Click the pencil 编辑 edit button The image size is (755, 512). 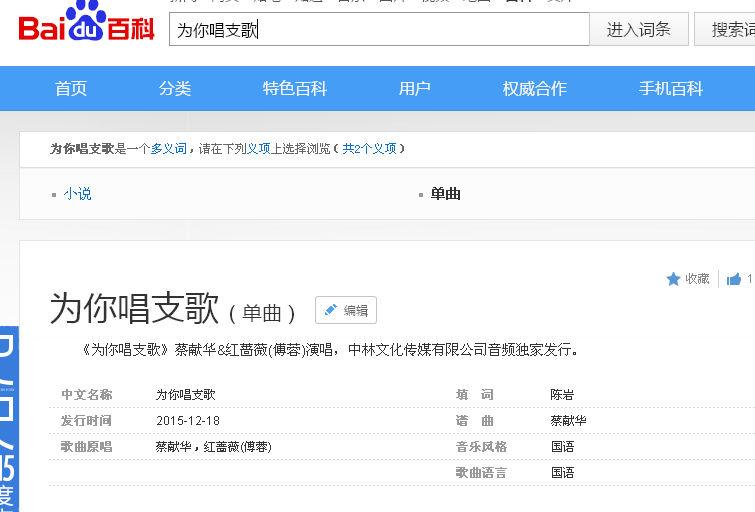click(x=346, y=310)
